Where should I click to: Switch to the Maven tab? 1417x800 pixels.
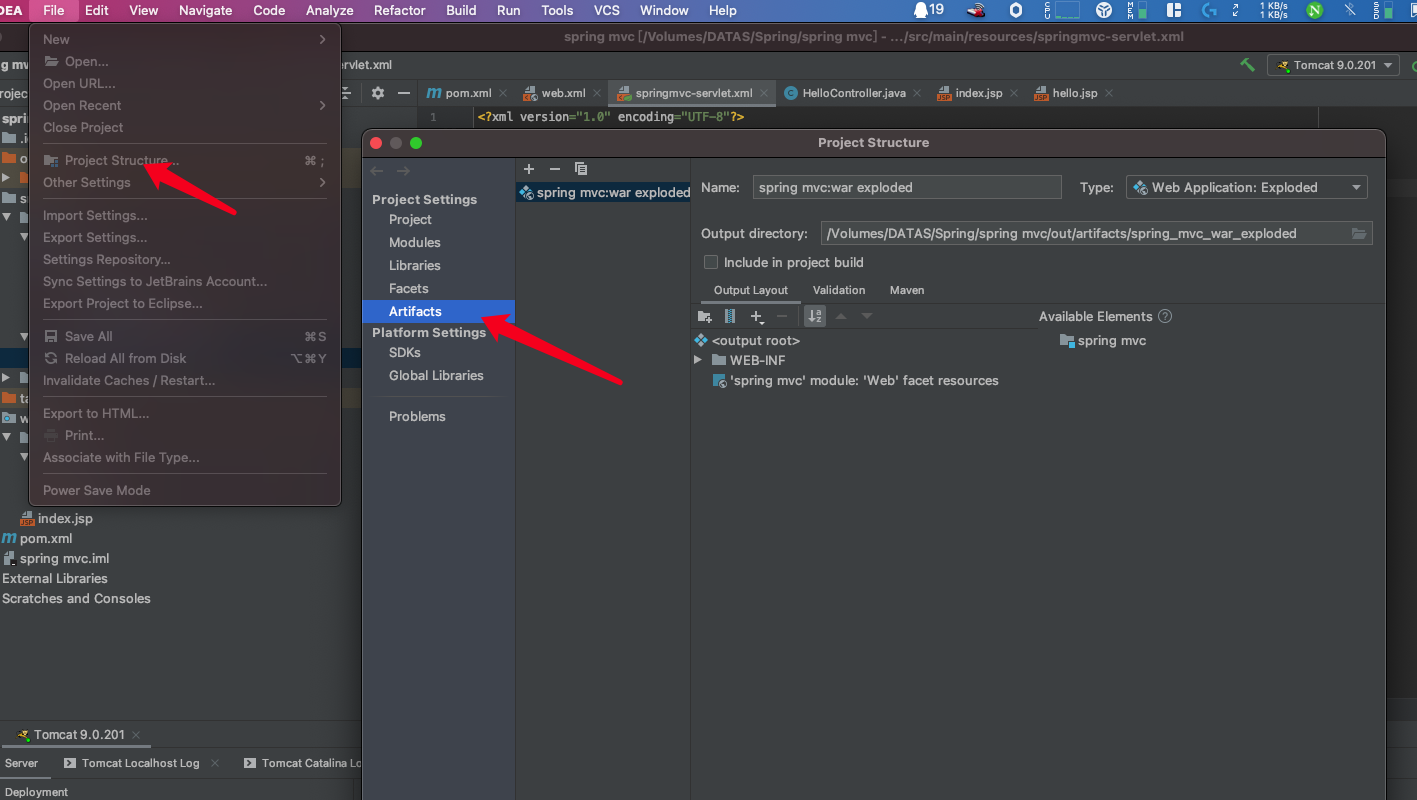[x=907, y=290]
